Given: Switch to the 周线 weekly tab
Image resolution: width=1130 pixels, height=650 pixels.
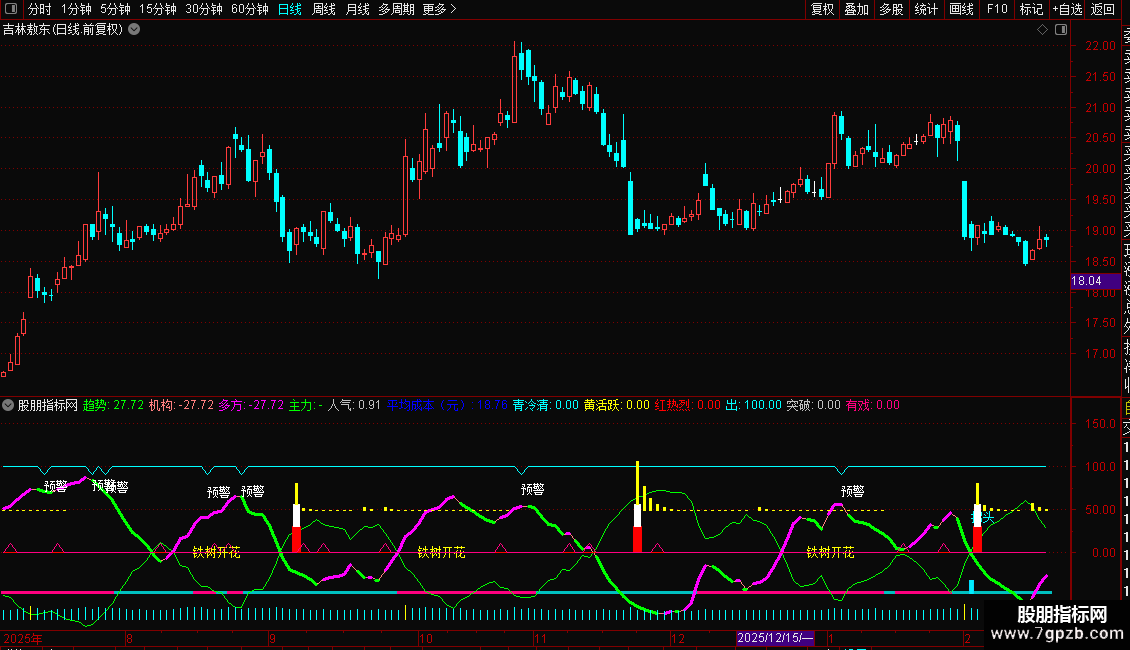Looking at the screenshot, I should [324, 9].
